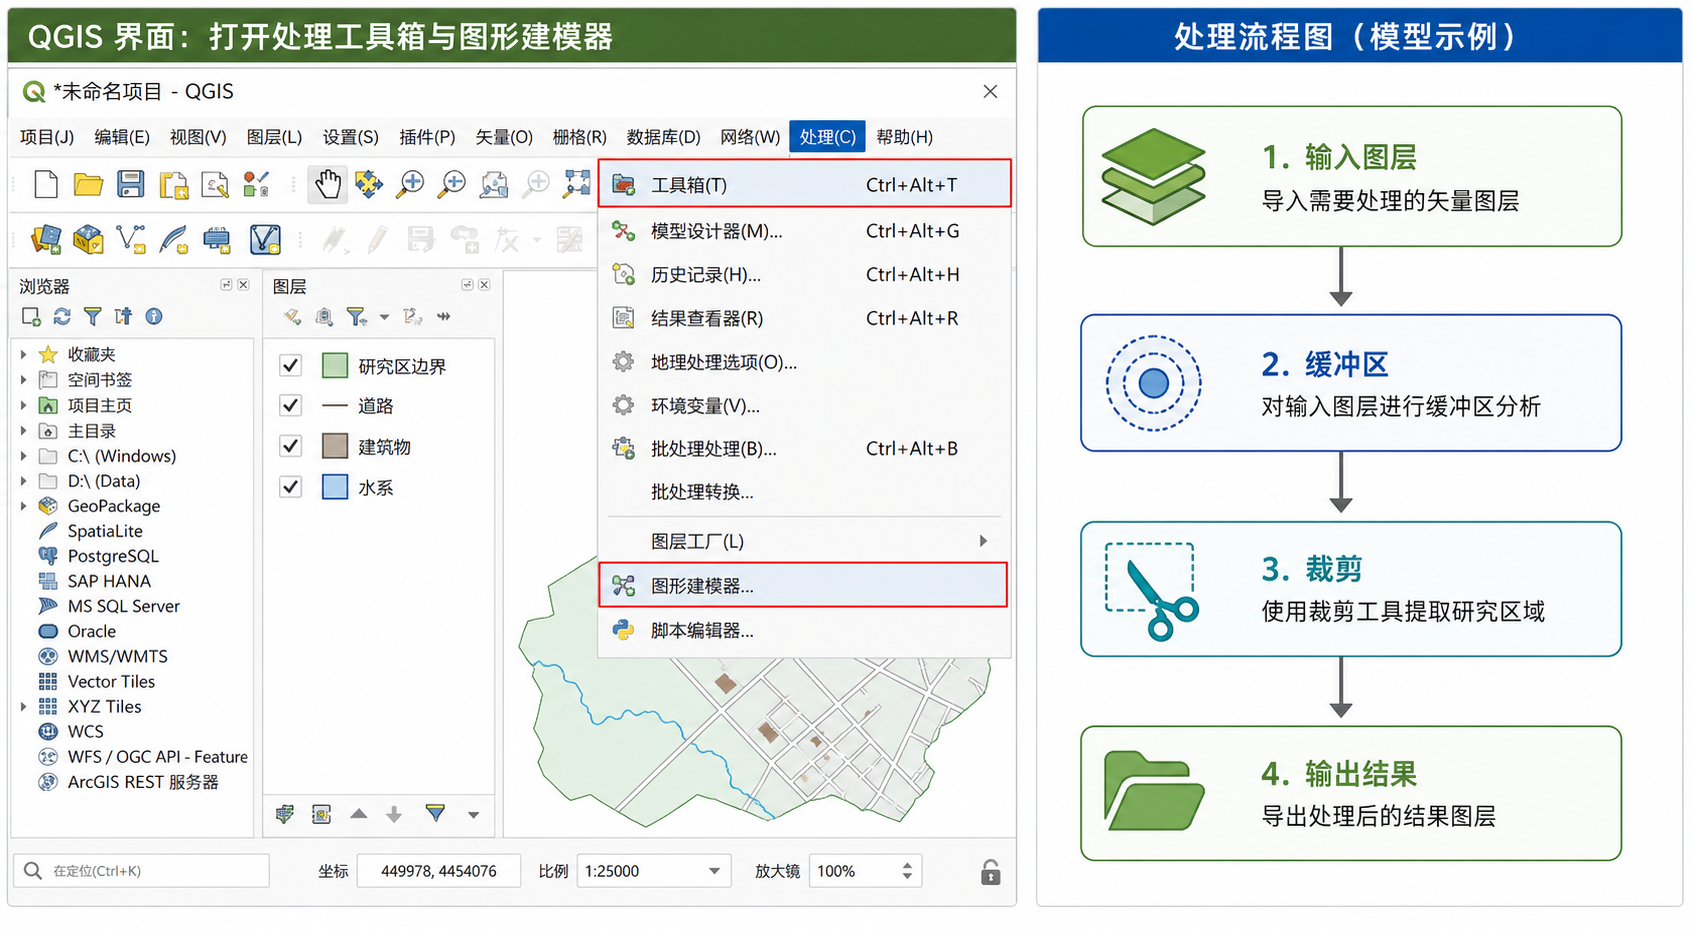Open the filter legend dropdown arrow in Layers panel
This screenshot has height=929, width=1693.
pos(385,317)
